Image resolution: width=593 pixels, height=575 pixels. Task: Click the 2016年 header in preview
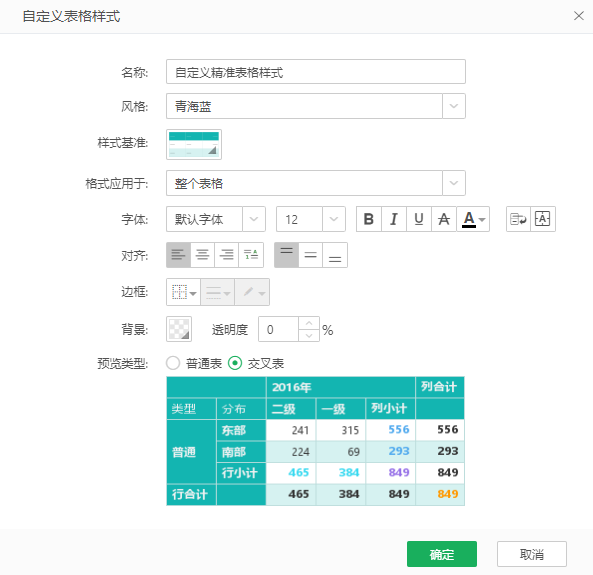pos(341,387)
